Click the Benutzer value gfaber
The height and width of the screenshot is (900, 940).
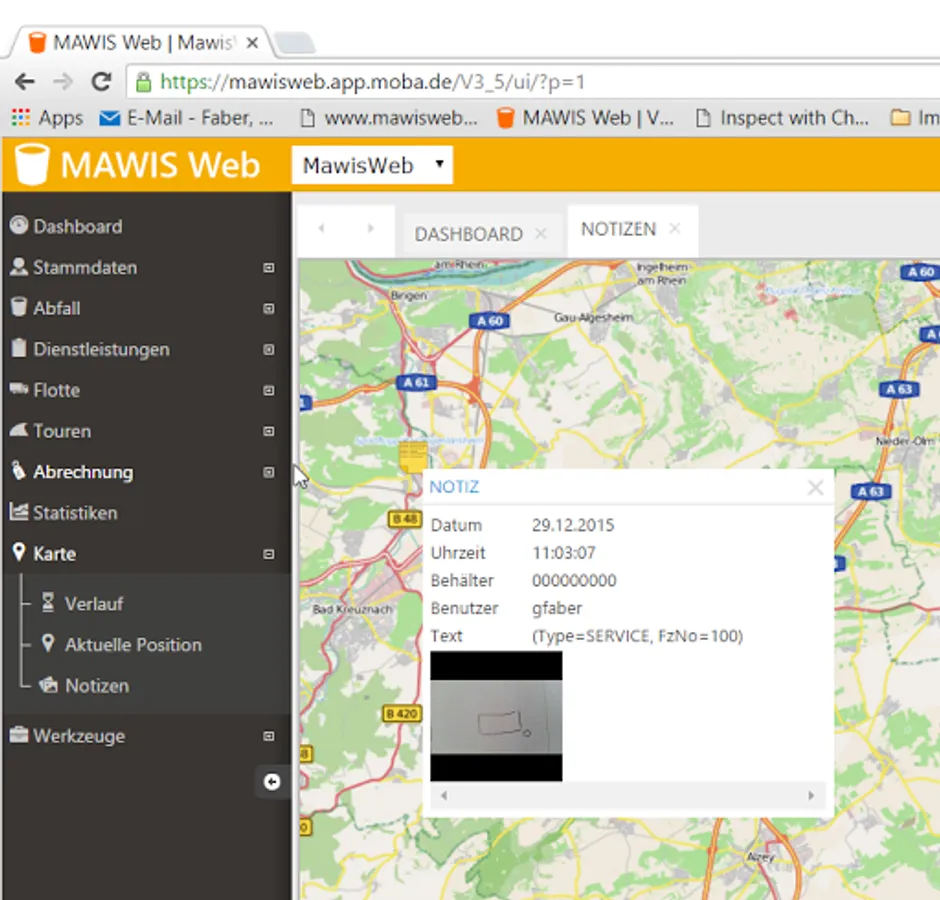click(x=557, y=609)
